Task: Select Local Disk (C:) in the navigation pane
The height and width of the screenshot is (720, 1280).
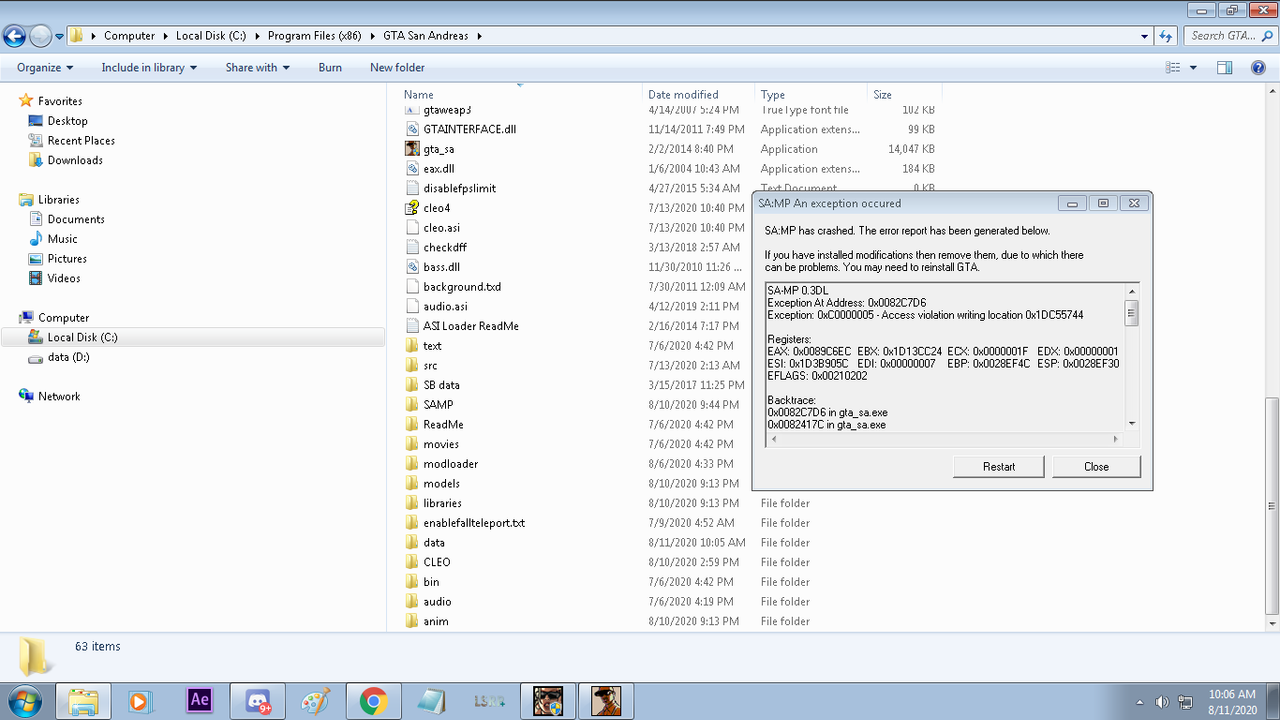Action: 82,337
